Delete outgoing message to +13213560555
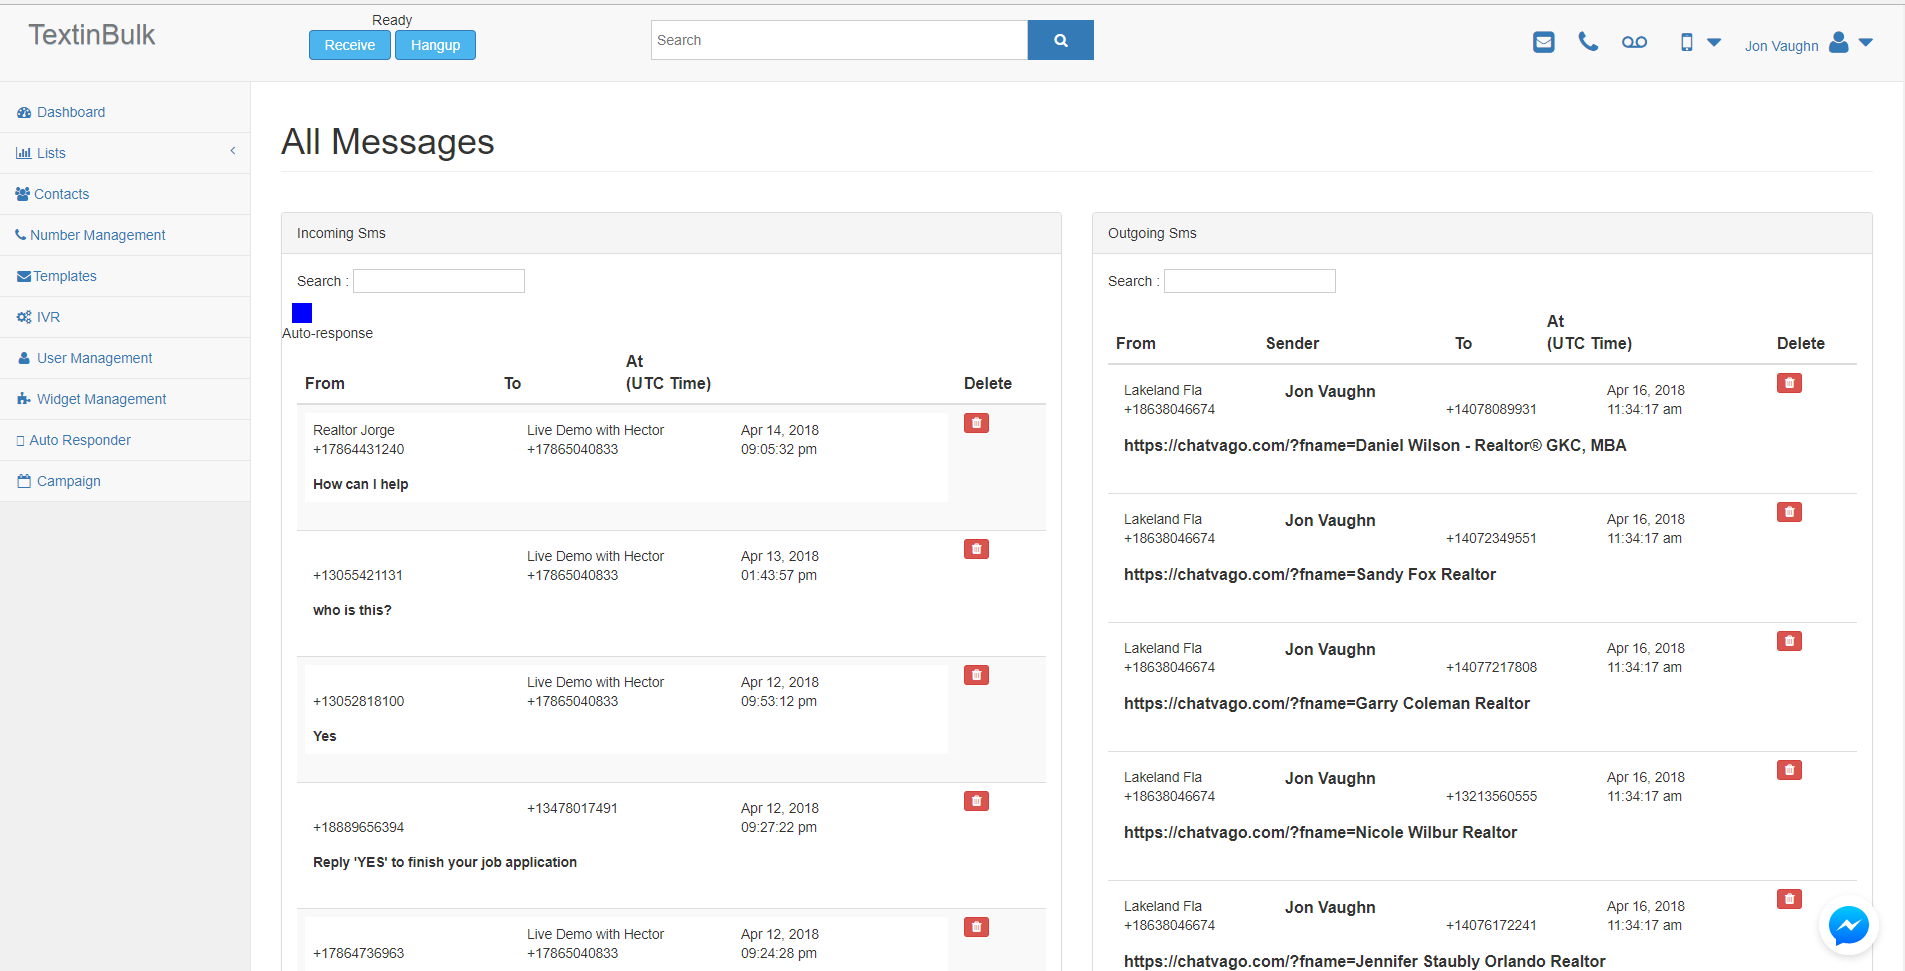The image size is (1905, 971). point(1789,770)
